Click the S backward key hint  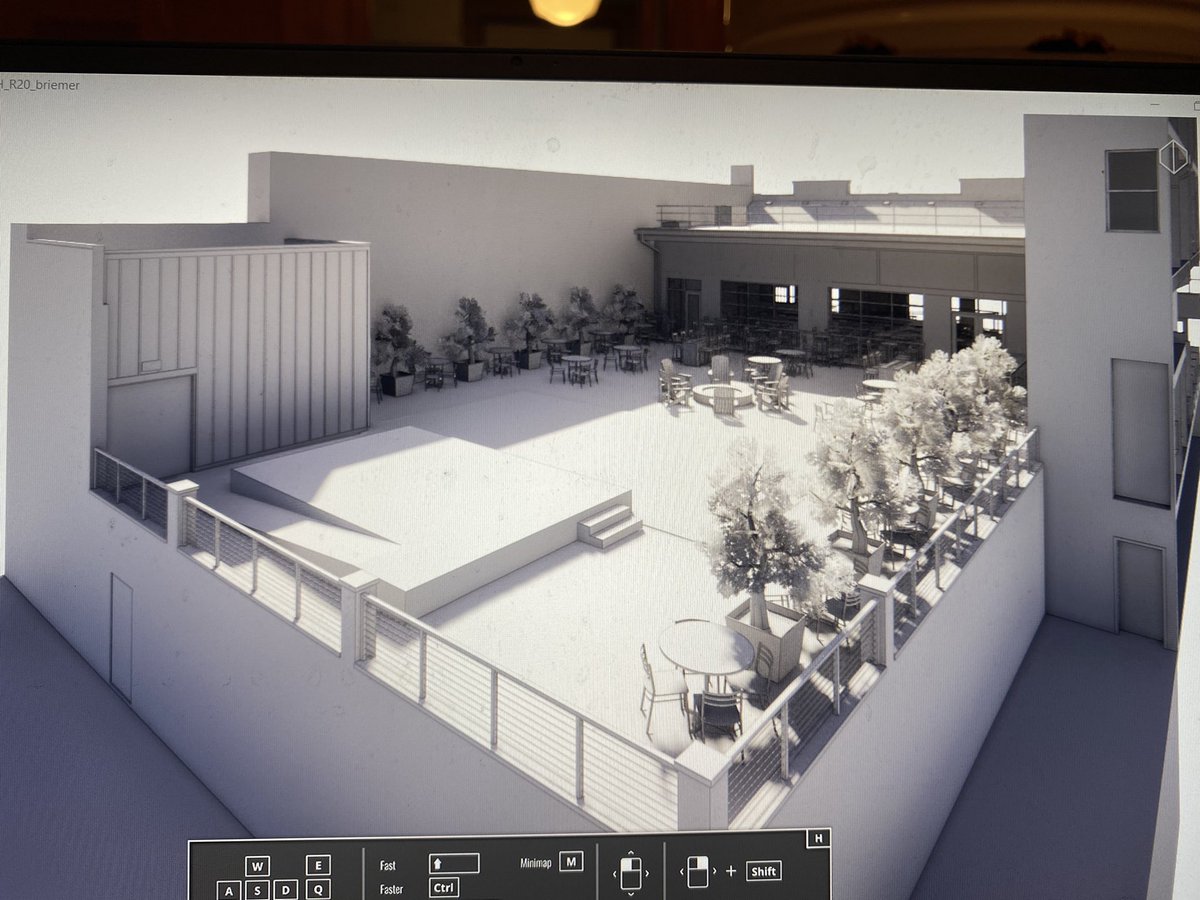pos(258,889)
